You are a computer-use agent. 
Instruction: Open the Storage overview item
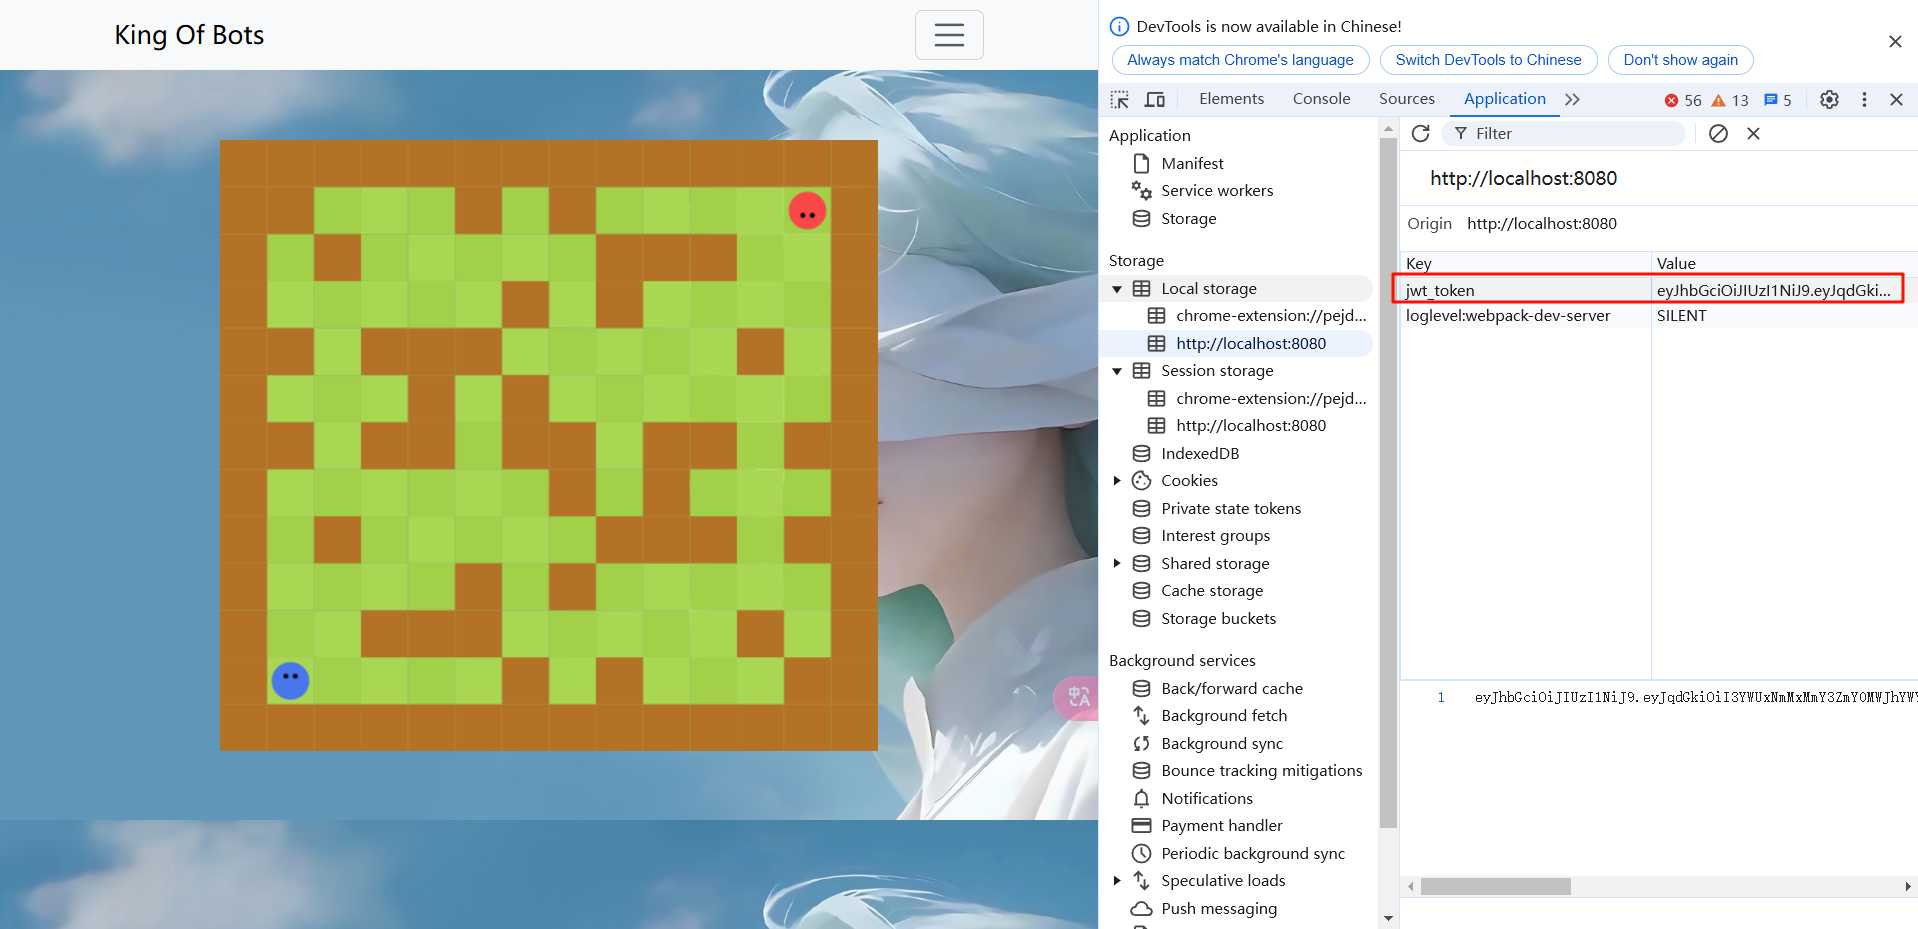point(1188,218)
